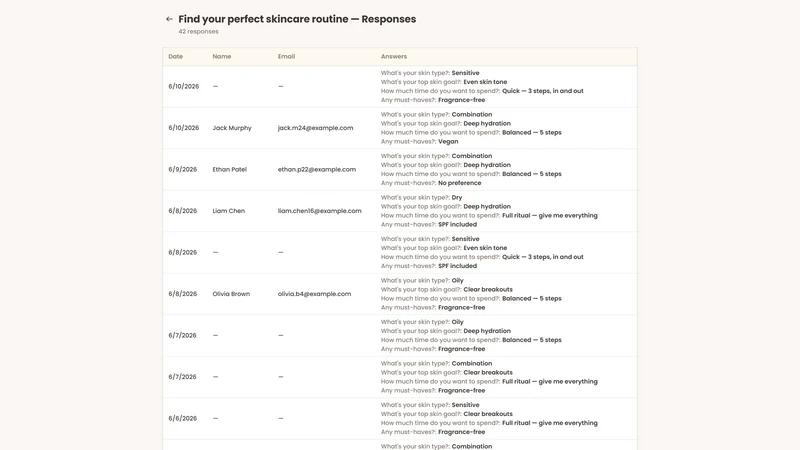Select the Date column header

(x=176, y=57)
